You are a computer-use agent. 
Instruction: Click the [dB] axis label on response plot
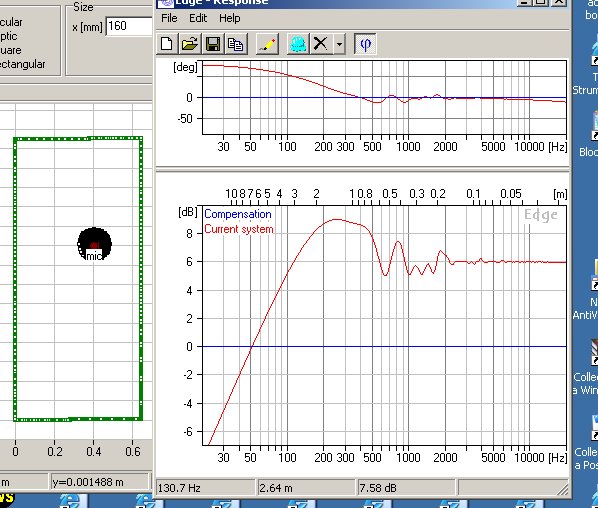coord(188,212)
